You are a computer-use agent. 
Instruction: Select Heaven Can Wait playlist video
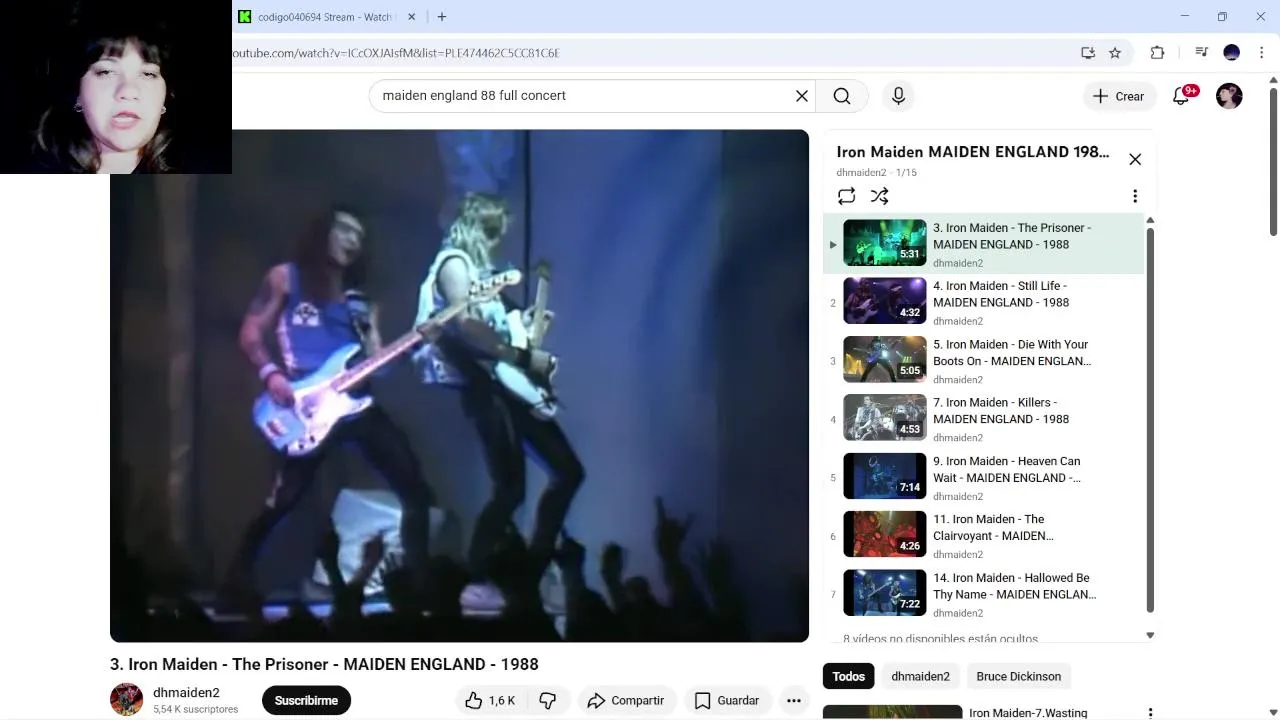click(x=983, y=477)
